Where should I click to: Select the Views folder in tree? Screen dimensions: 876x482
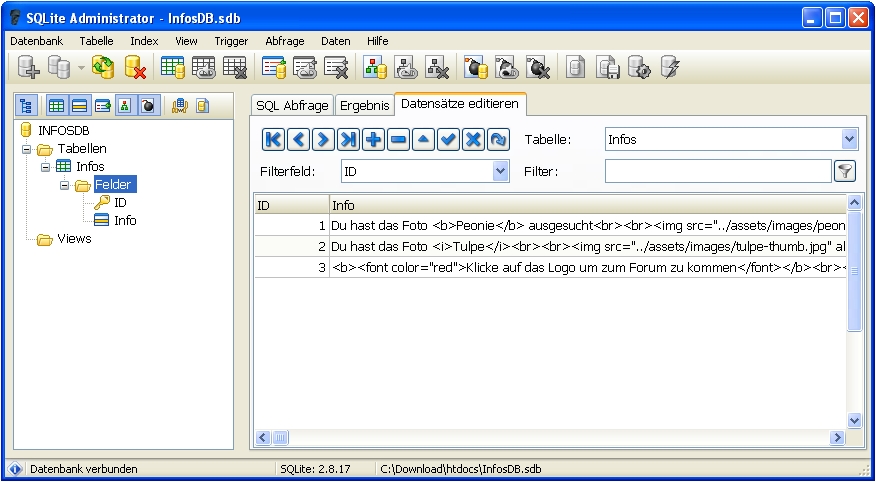[73, 239]
